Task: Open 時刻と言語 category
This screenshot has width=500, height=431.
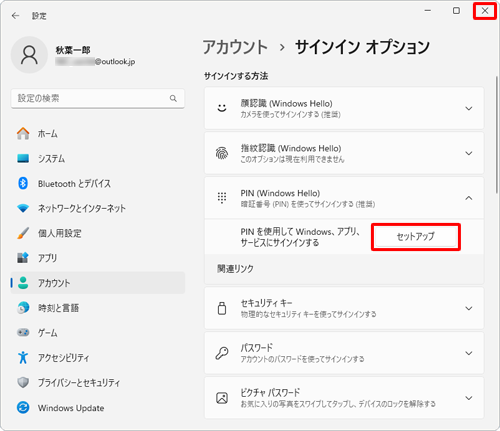Action: tap(58, 308)
